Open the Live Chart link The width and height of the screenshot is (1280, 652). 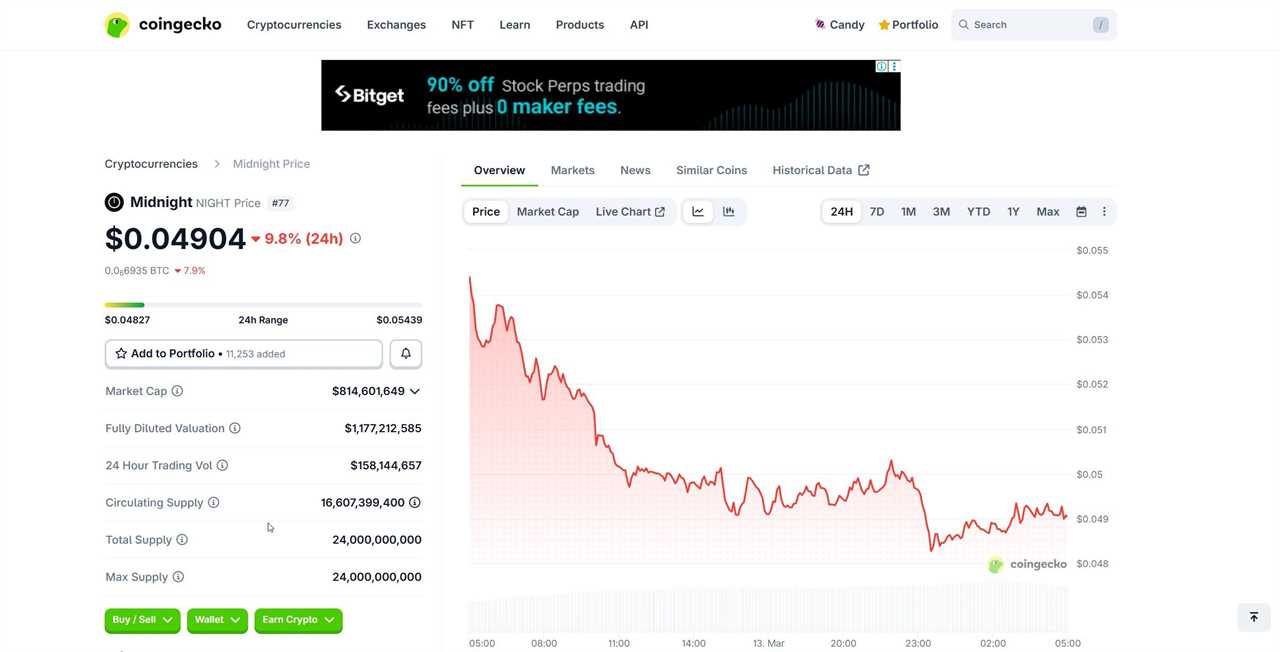click(630, 211)
